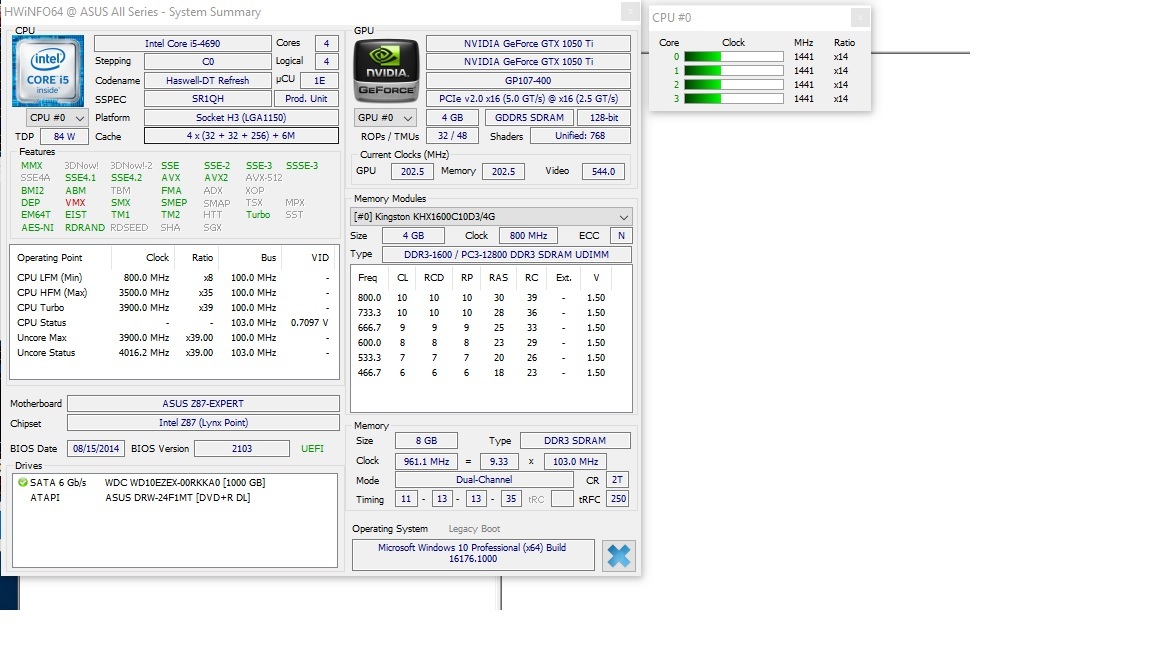Select the WDC WD10EZEX drive entry

coord(185,483)
